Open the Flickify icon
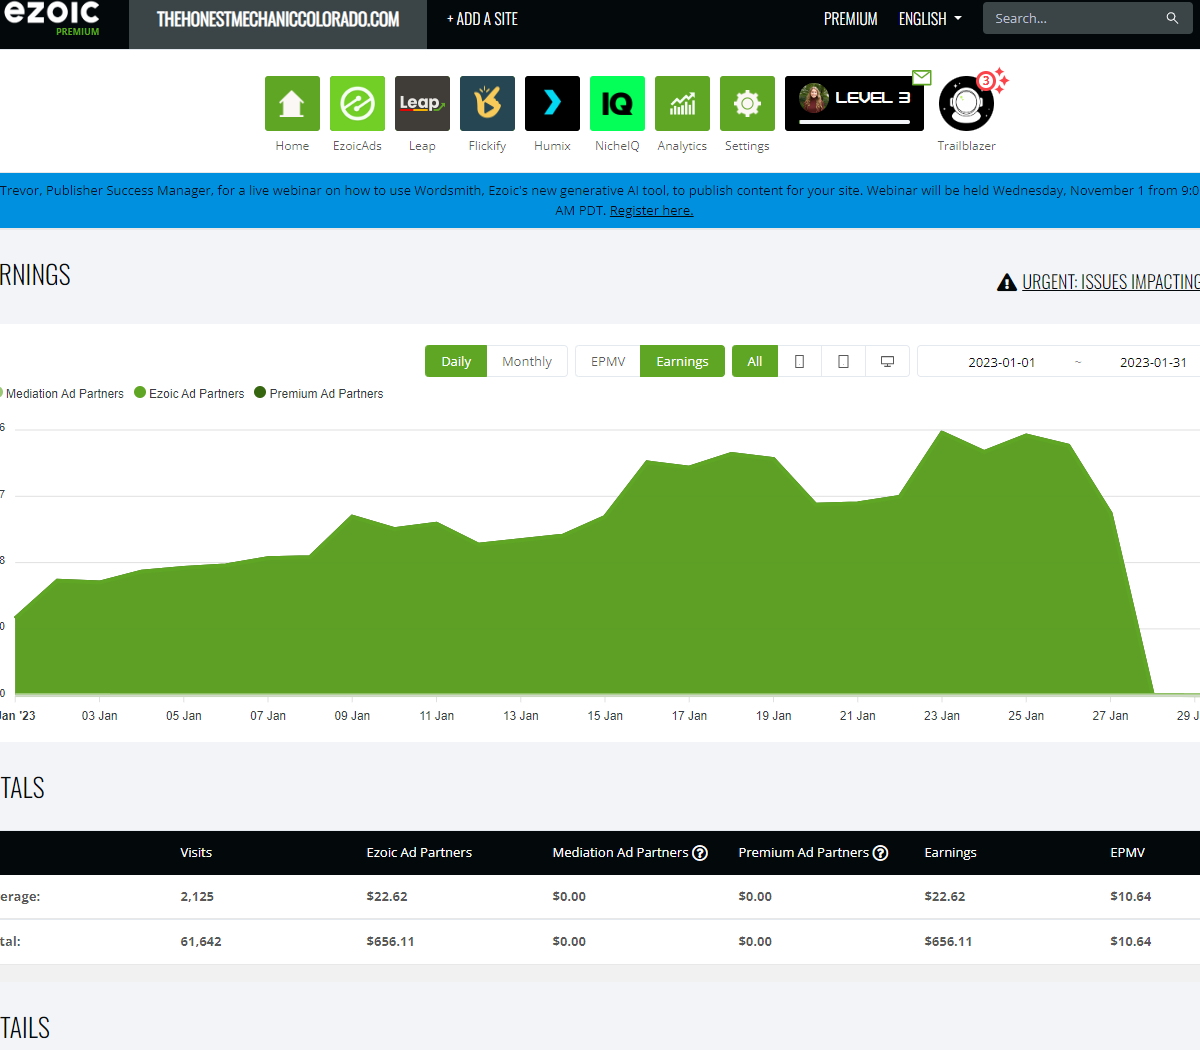Viewport: 1200px width, 1050px height. 487,103
